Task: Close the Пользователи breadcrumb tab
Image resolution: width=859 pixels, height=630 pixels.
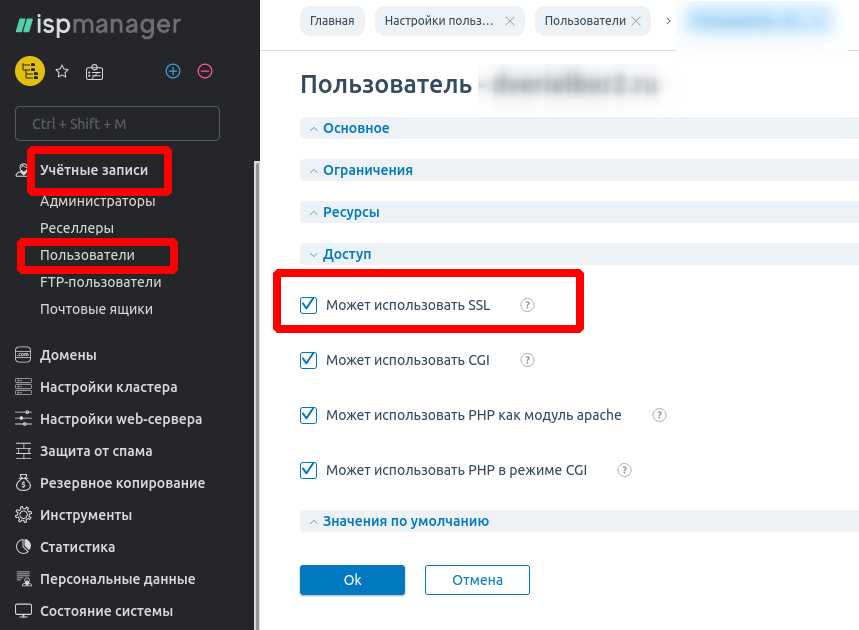Action: tap(636, 20)
